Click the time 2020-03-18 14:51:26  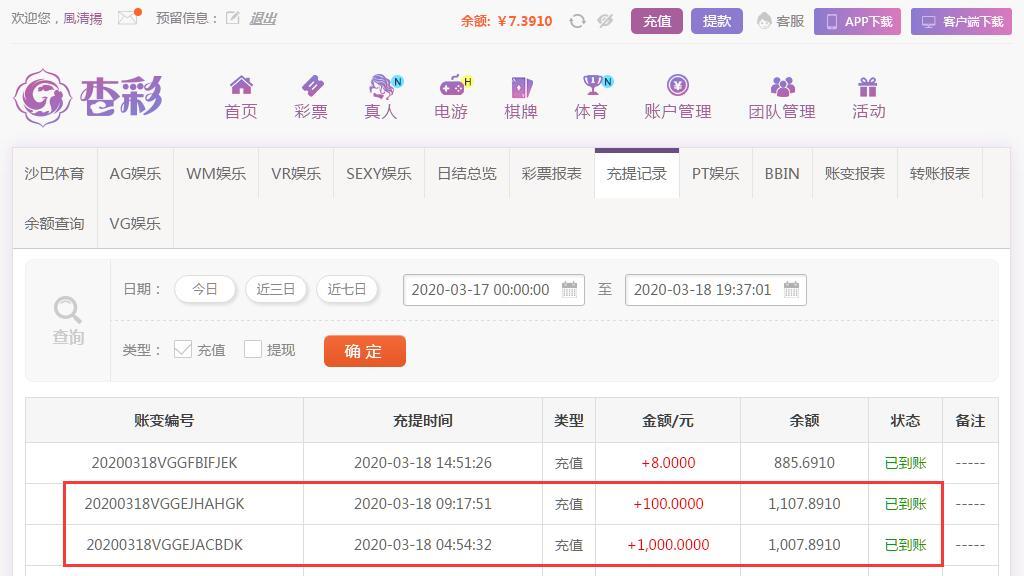pos(423,463)
